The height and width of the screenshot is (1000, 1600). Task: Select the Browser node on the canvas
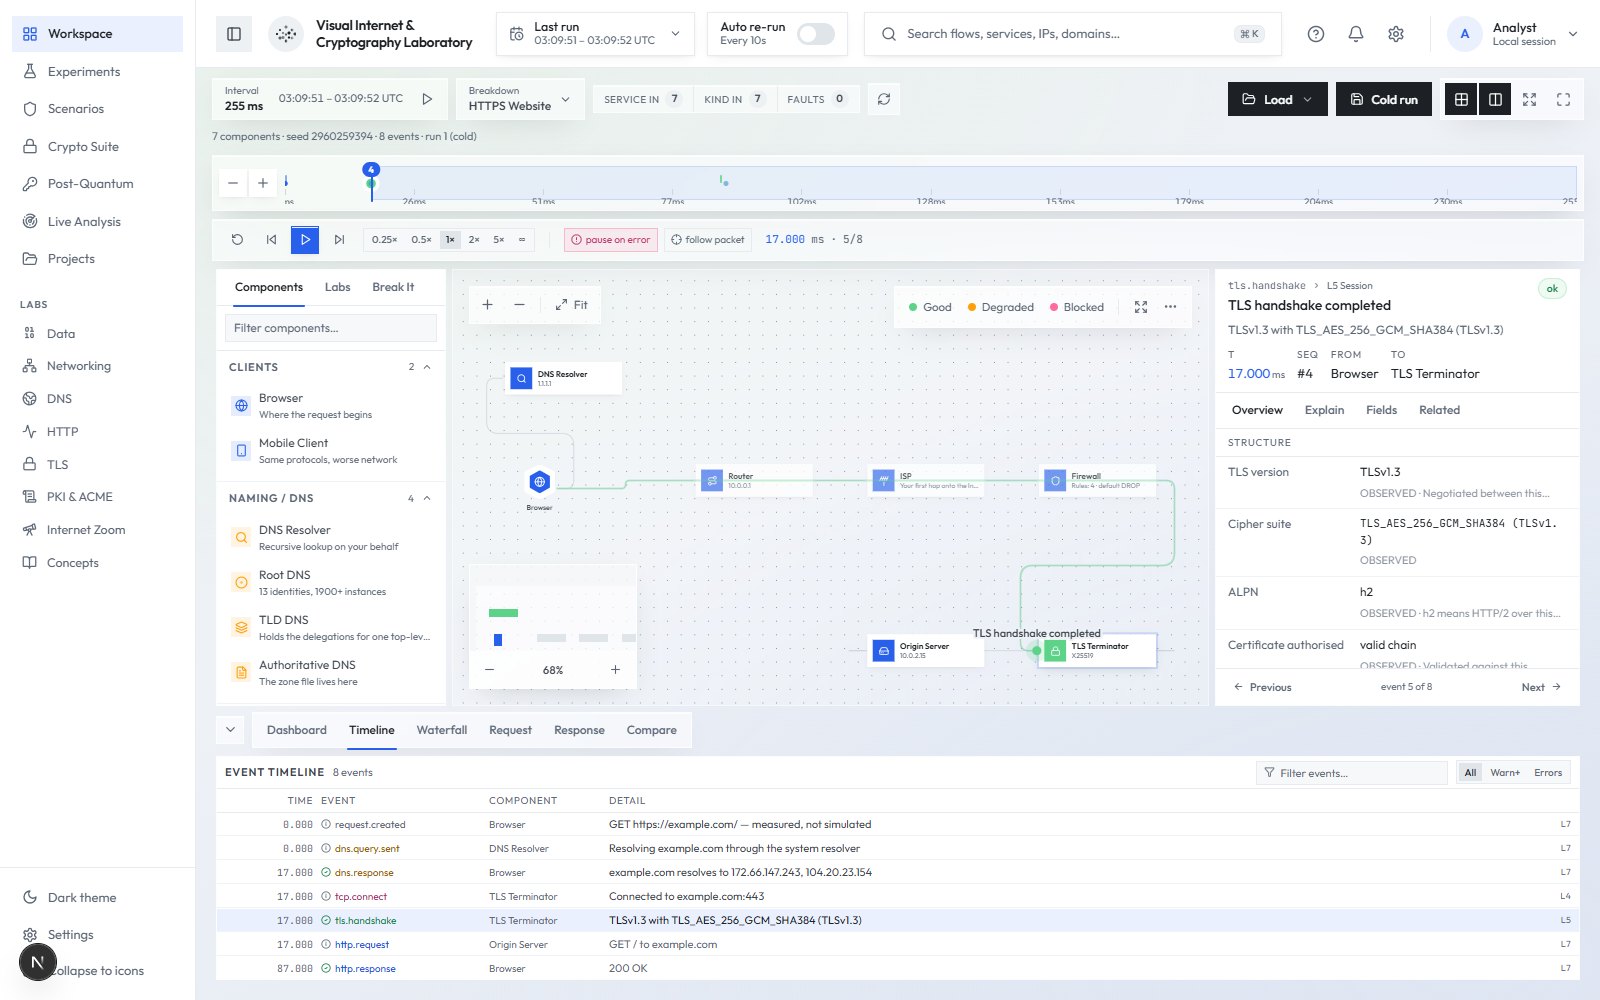(x=539, y=482)
